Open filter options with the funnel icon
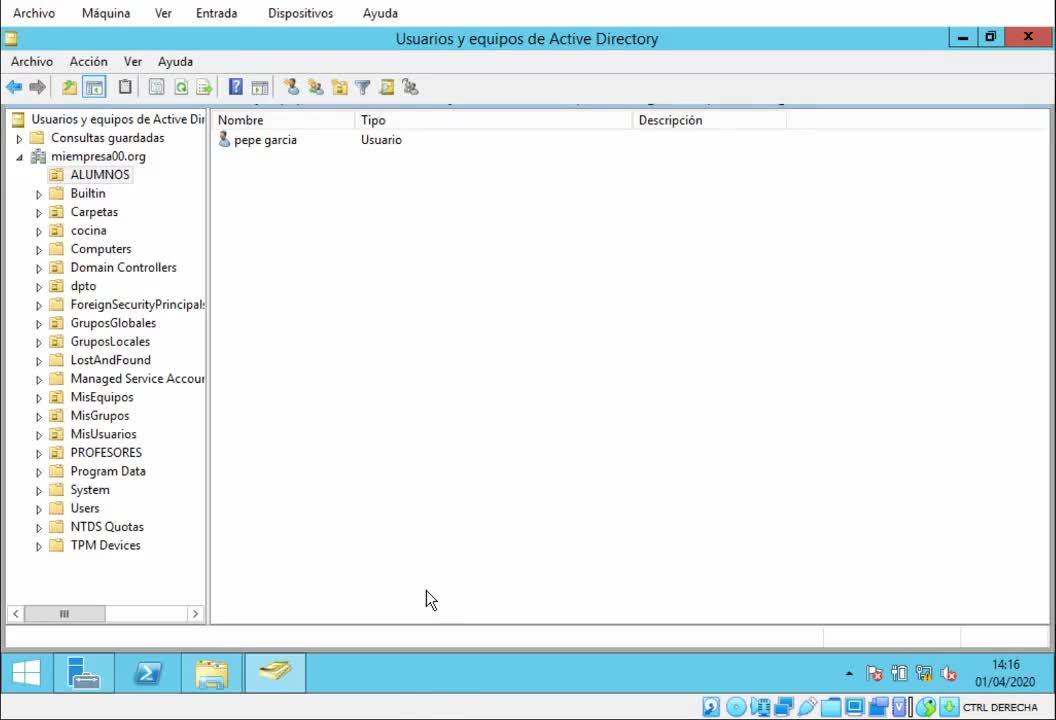 point(362,87)
